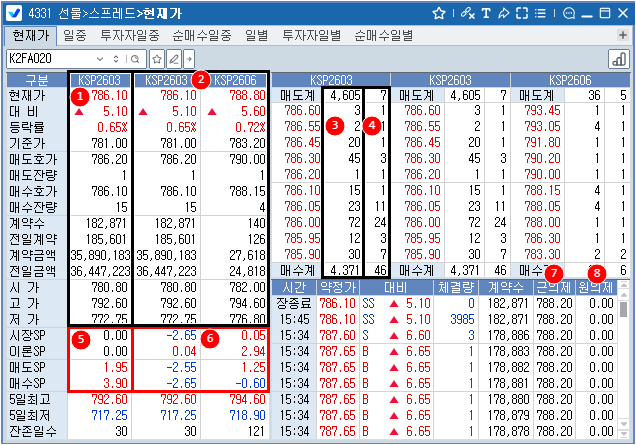Toggle the star icon beside the search button

point(156,58)
